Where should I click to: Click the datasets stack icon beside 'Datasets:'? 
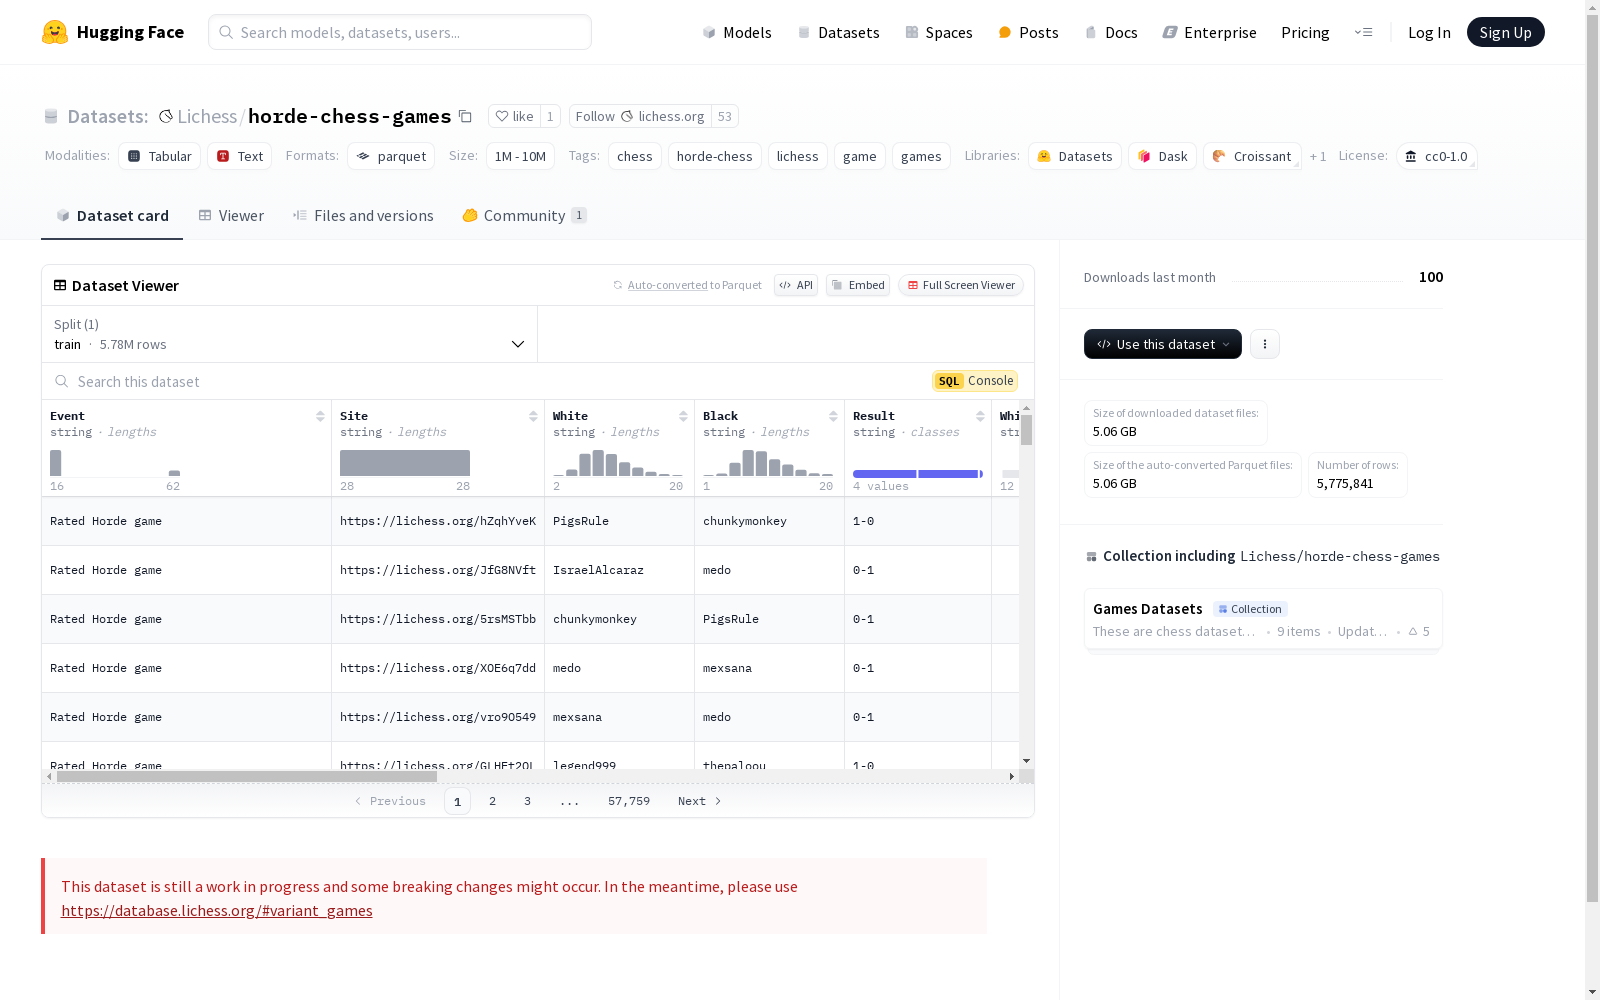tap(51, 116)
